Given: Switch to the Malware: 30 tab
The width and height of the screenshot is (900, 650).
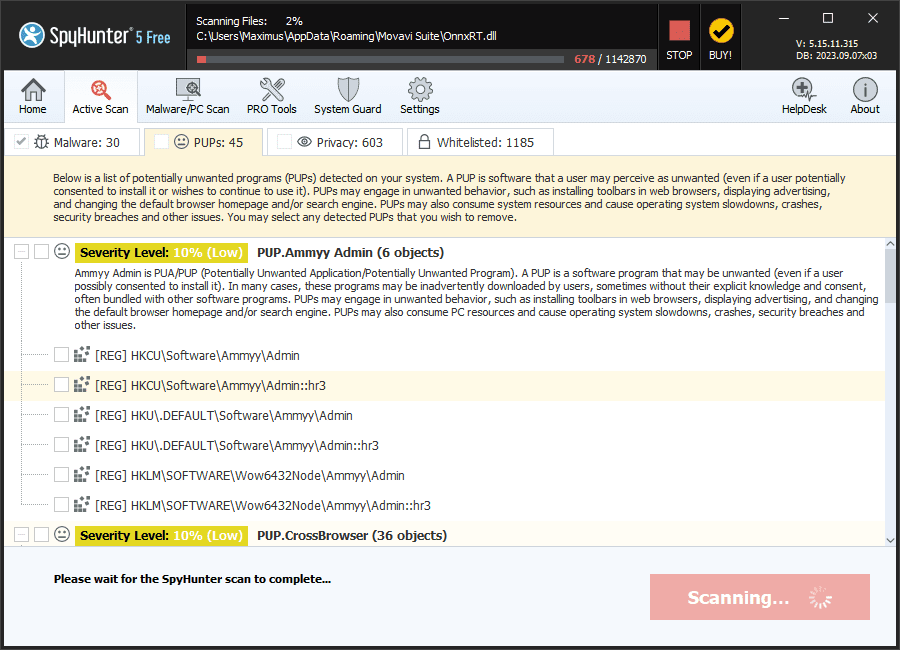Looking at the screenshot, I should [x=72, y=142].
